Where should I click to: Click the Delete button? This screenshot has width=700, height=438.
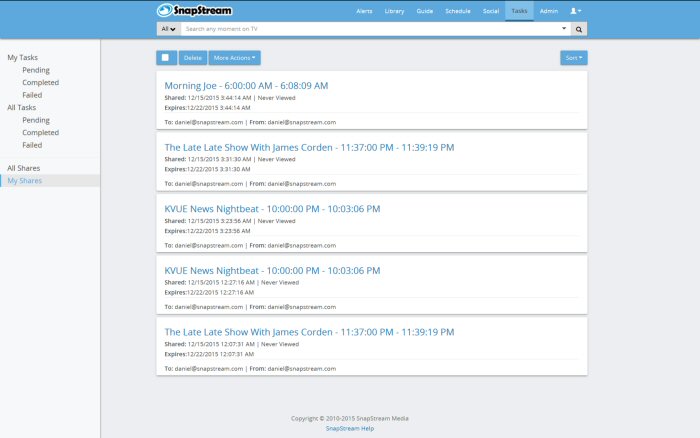pos(193,58)
